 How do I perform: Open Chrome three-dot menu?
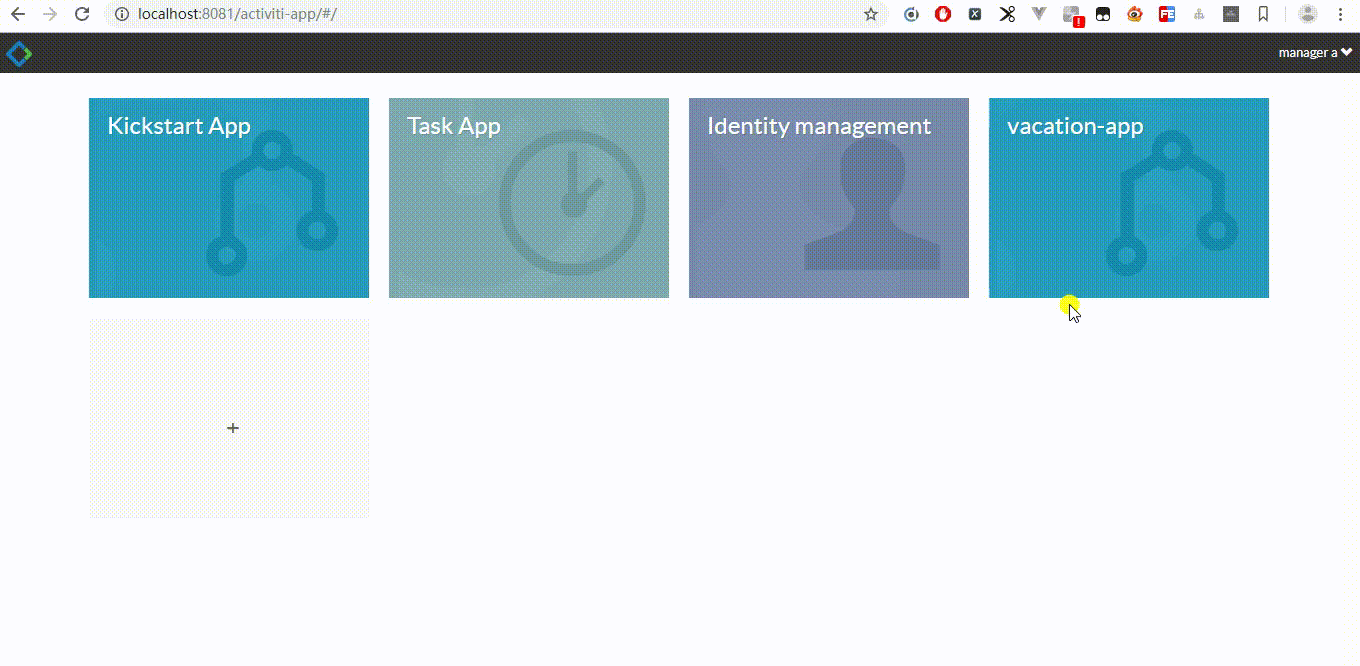1340,14
